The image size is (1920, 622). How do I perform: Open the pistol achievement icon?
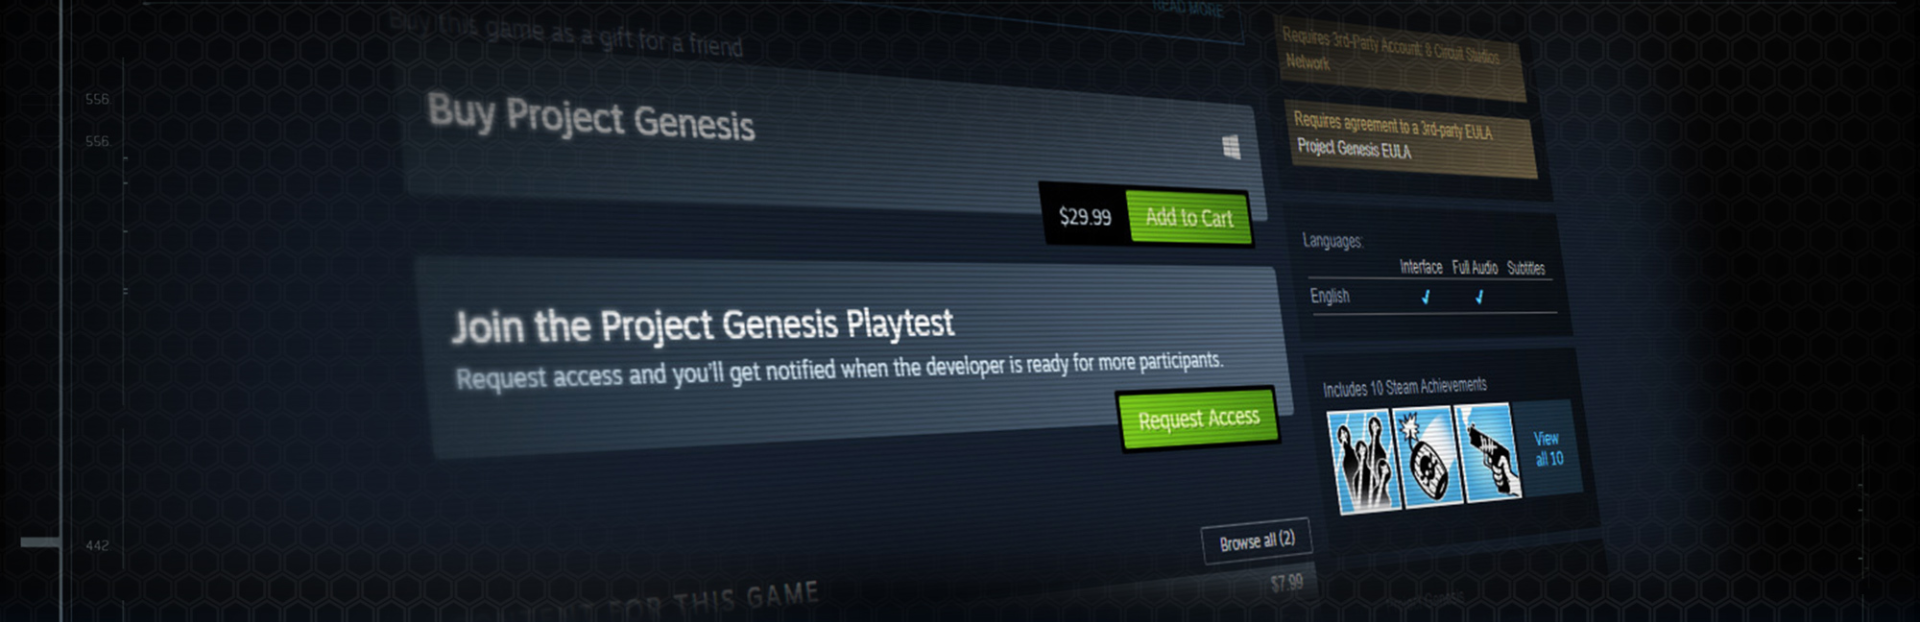(1489, 451)
